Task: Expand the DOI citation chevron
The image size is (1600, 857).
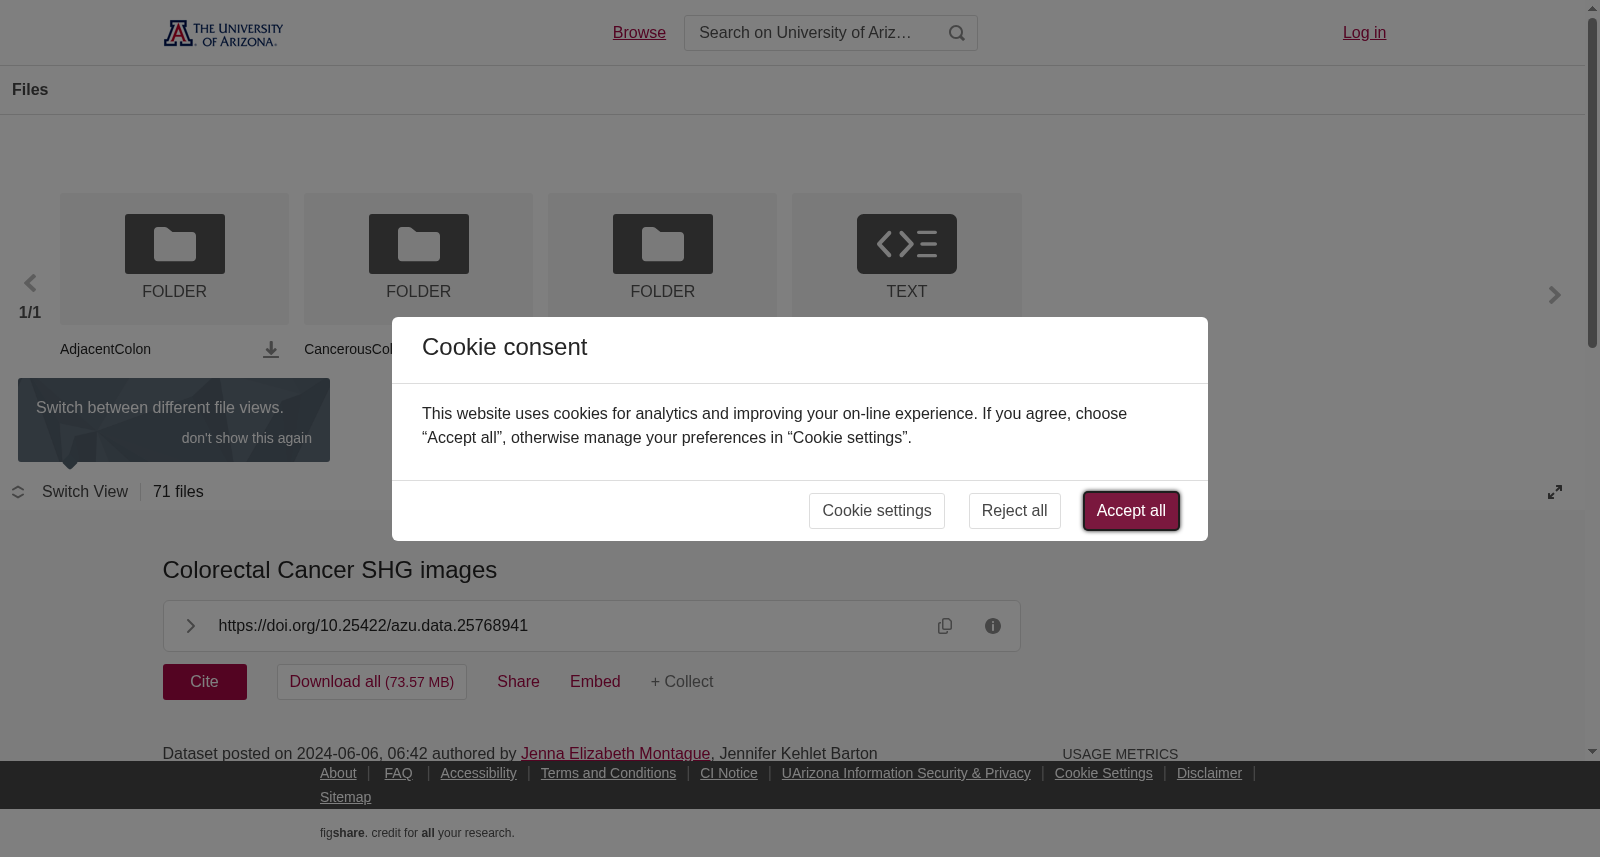Action: click(x=191, y=626)
